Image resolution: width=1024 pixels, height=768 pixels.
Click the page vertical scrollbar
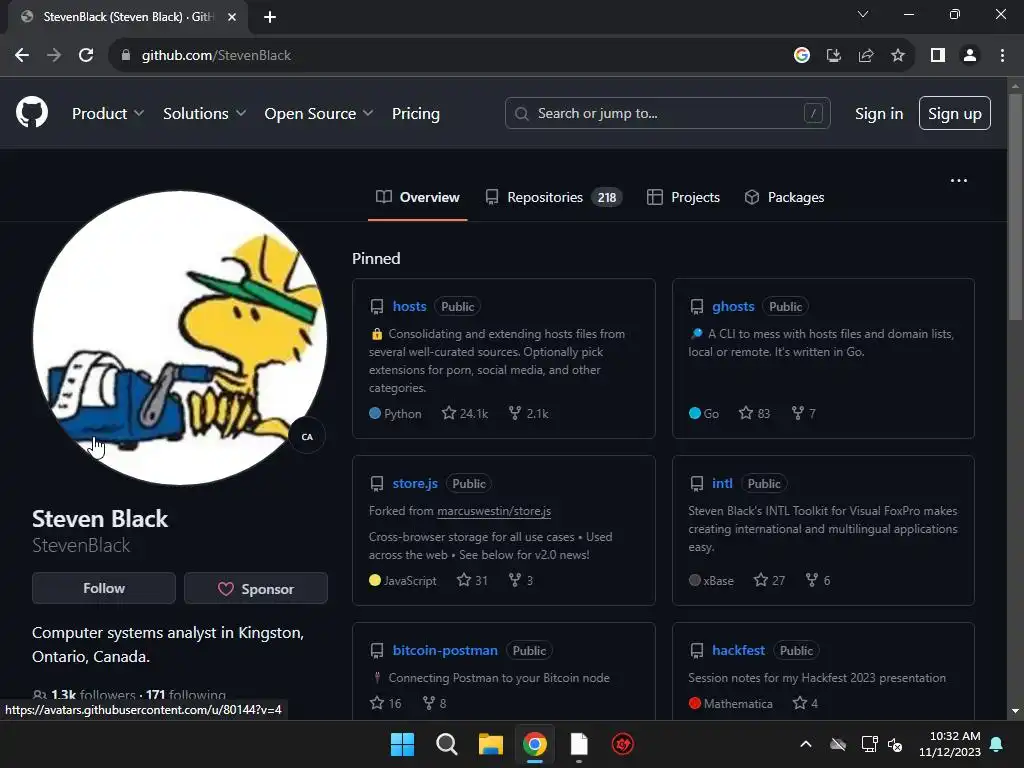(1015, 206)
